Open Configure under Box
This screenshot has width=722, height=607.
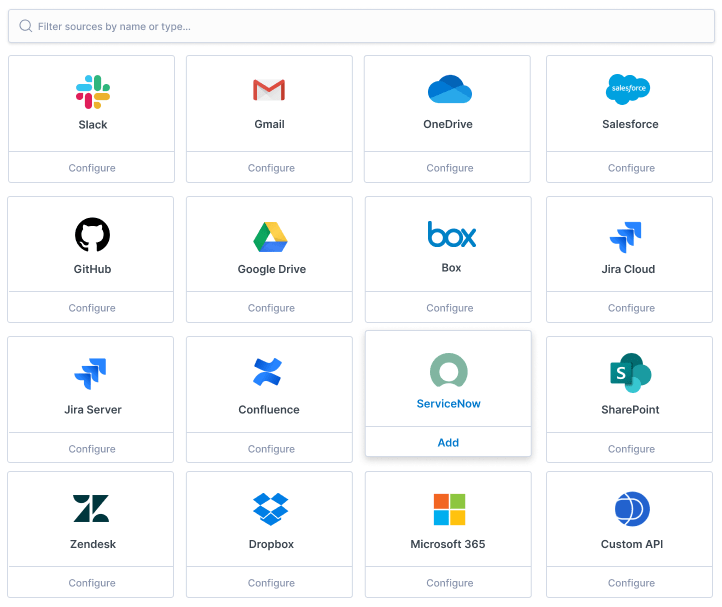coord(449,308)
